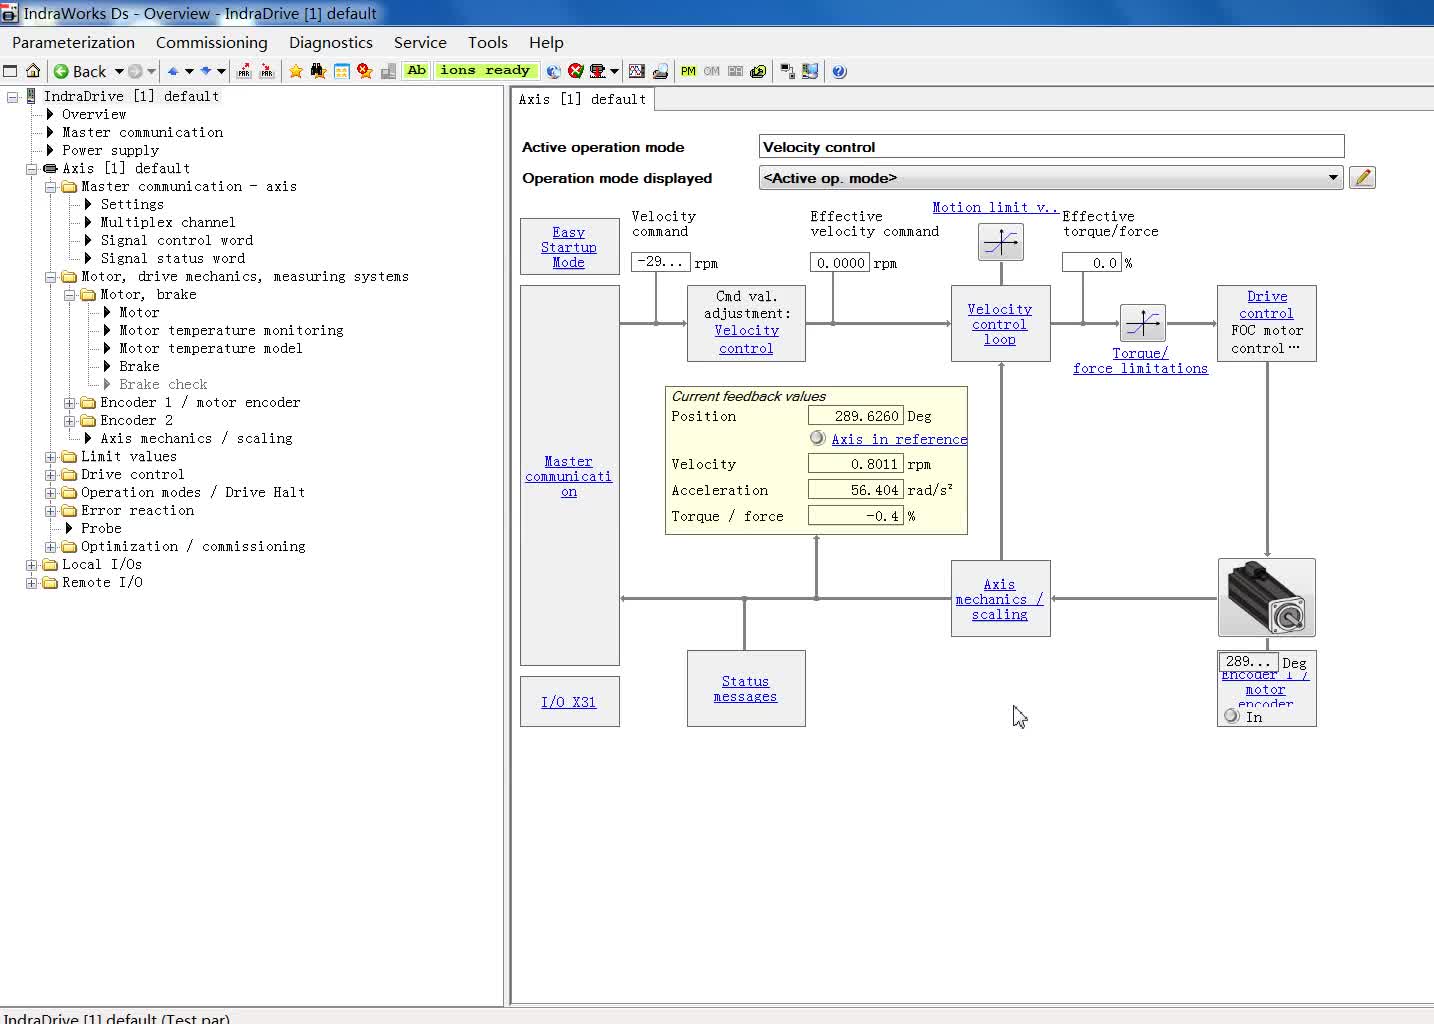This screenshot has width=1434, height=1024.
Task: Open the Back history dropdown arrow
Action: (x=119, y=71)
